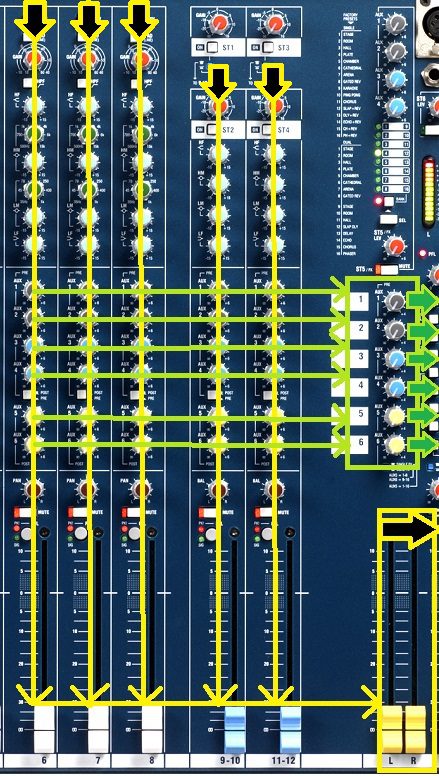The image size is (439, 776).
Task: Adjust the channel 6 gain knob
Action: (34, 58)
